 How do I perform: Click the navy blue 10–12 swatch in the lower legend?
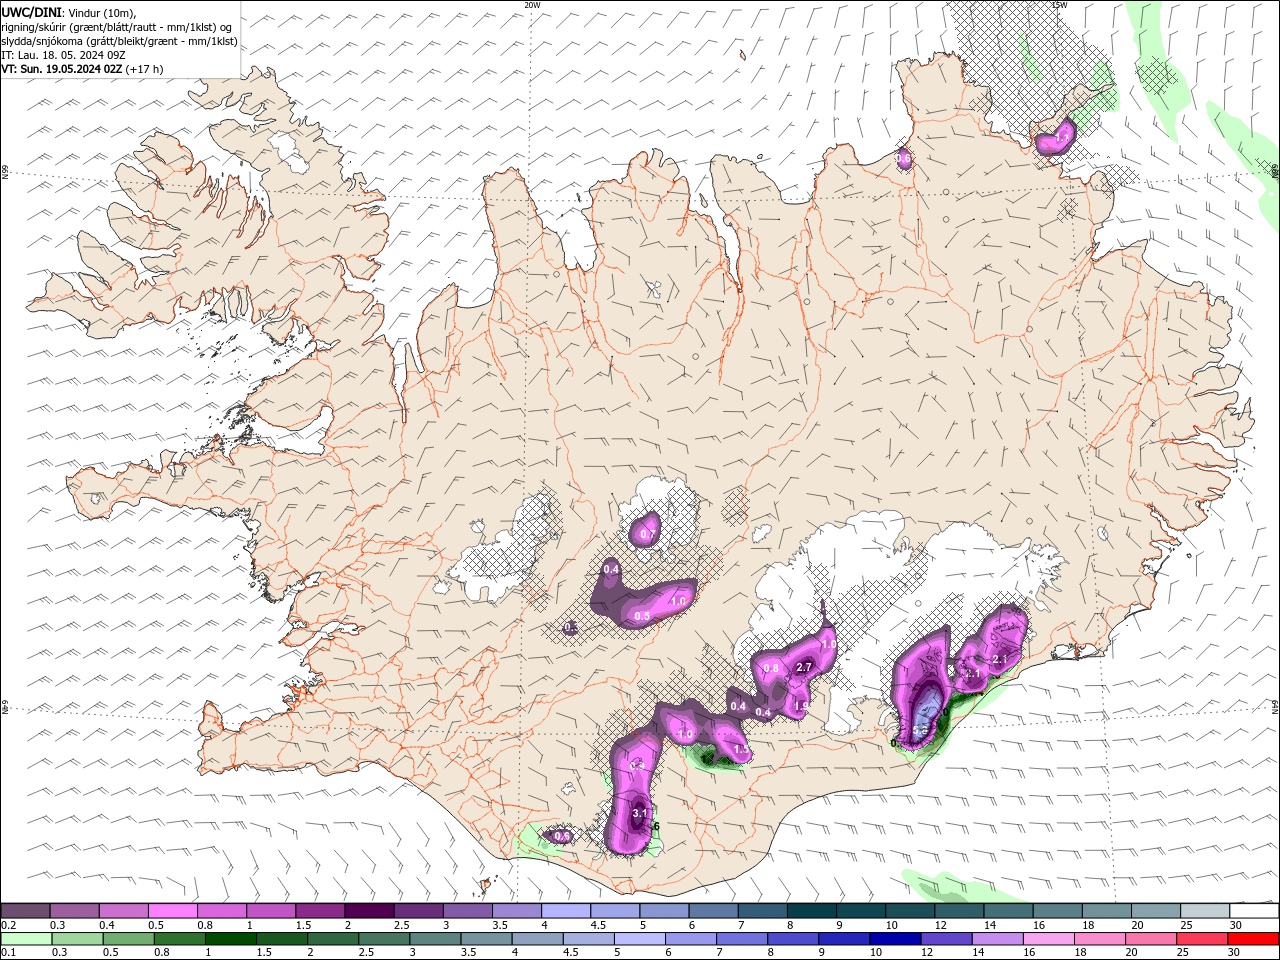(x=896, y=939)
